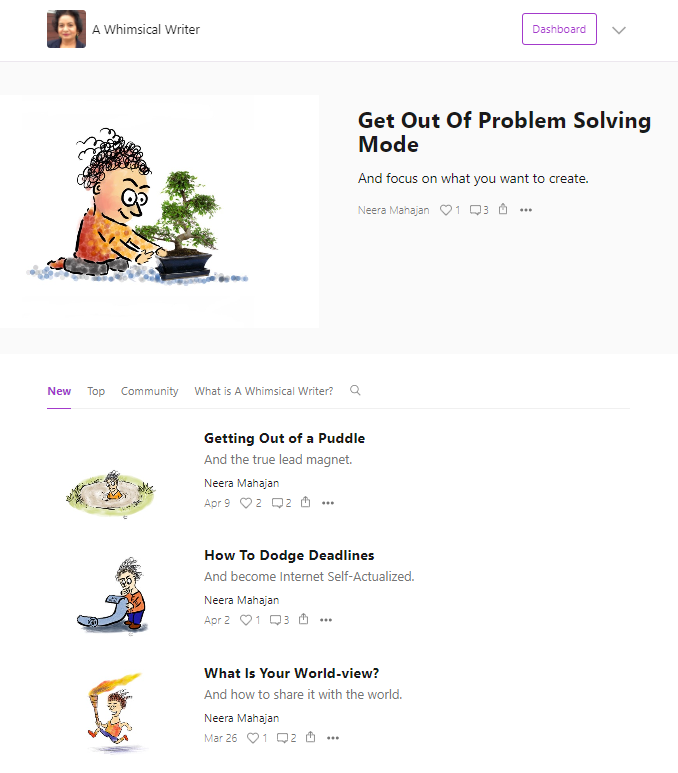
Task: Share the How To Dodge Deadlines post
Action: 304,619
